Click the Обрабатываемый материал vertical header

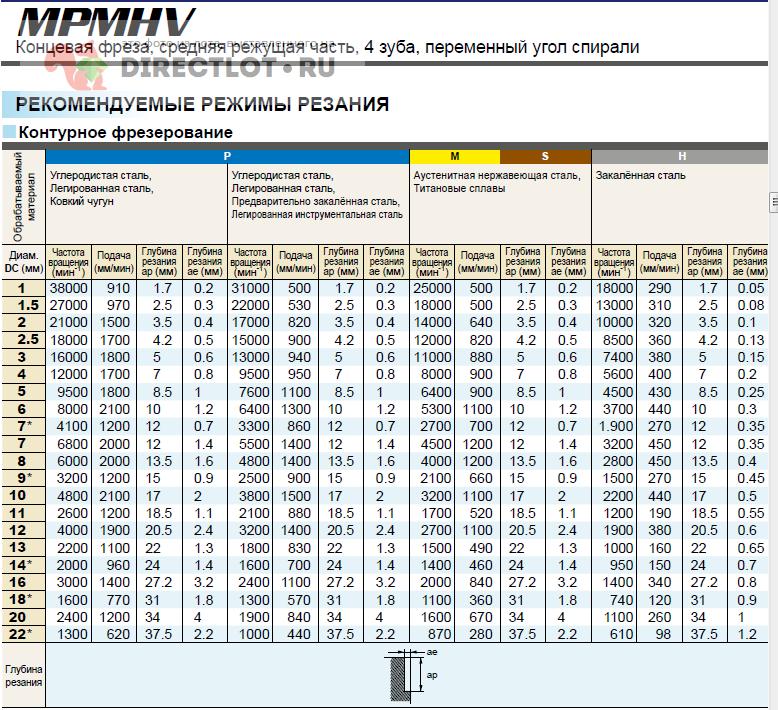[22, 195]
